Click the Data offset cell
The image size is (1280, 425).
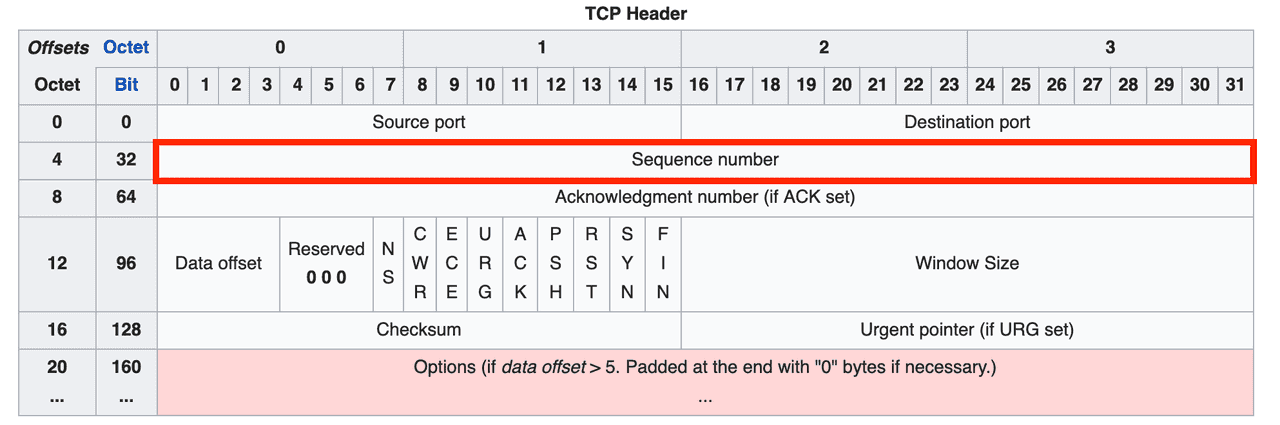click(218, 264)
